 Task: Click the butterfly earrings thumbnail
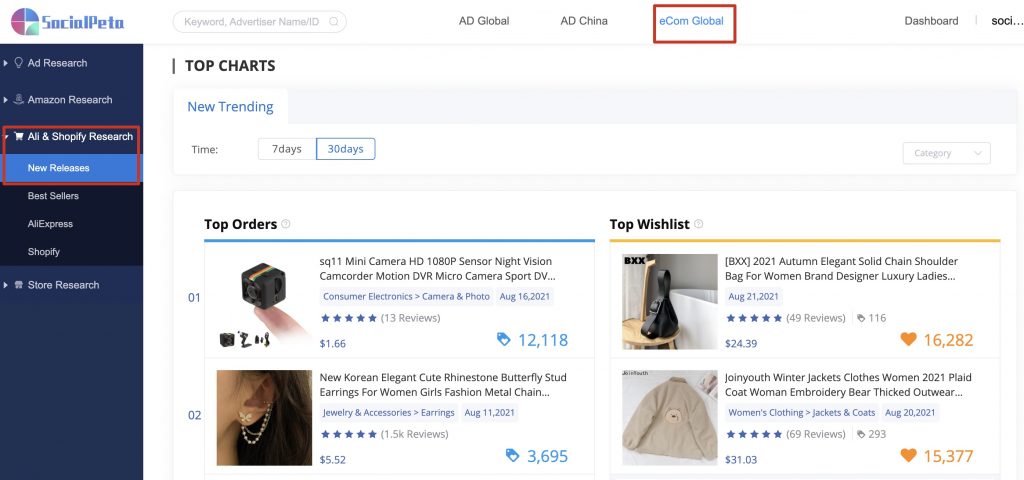tap(264, 417)
